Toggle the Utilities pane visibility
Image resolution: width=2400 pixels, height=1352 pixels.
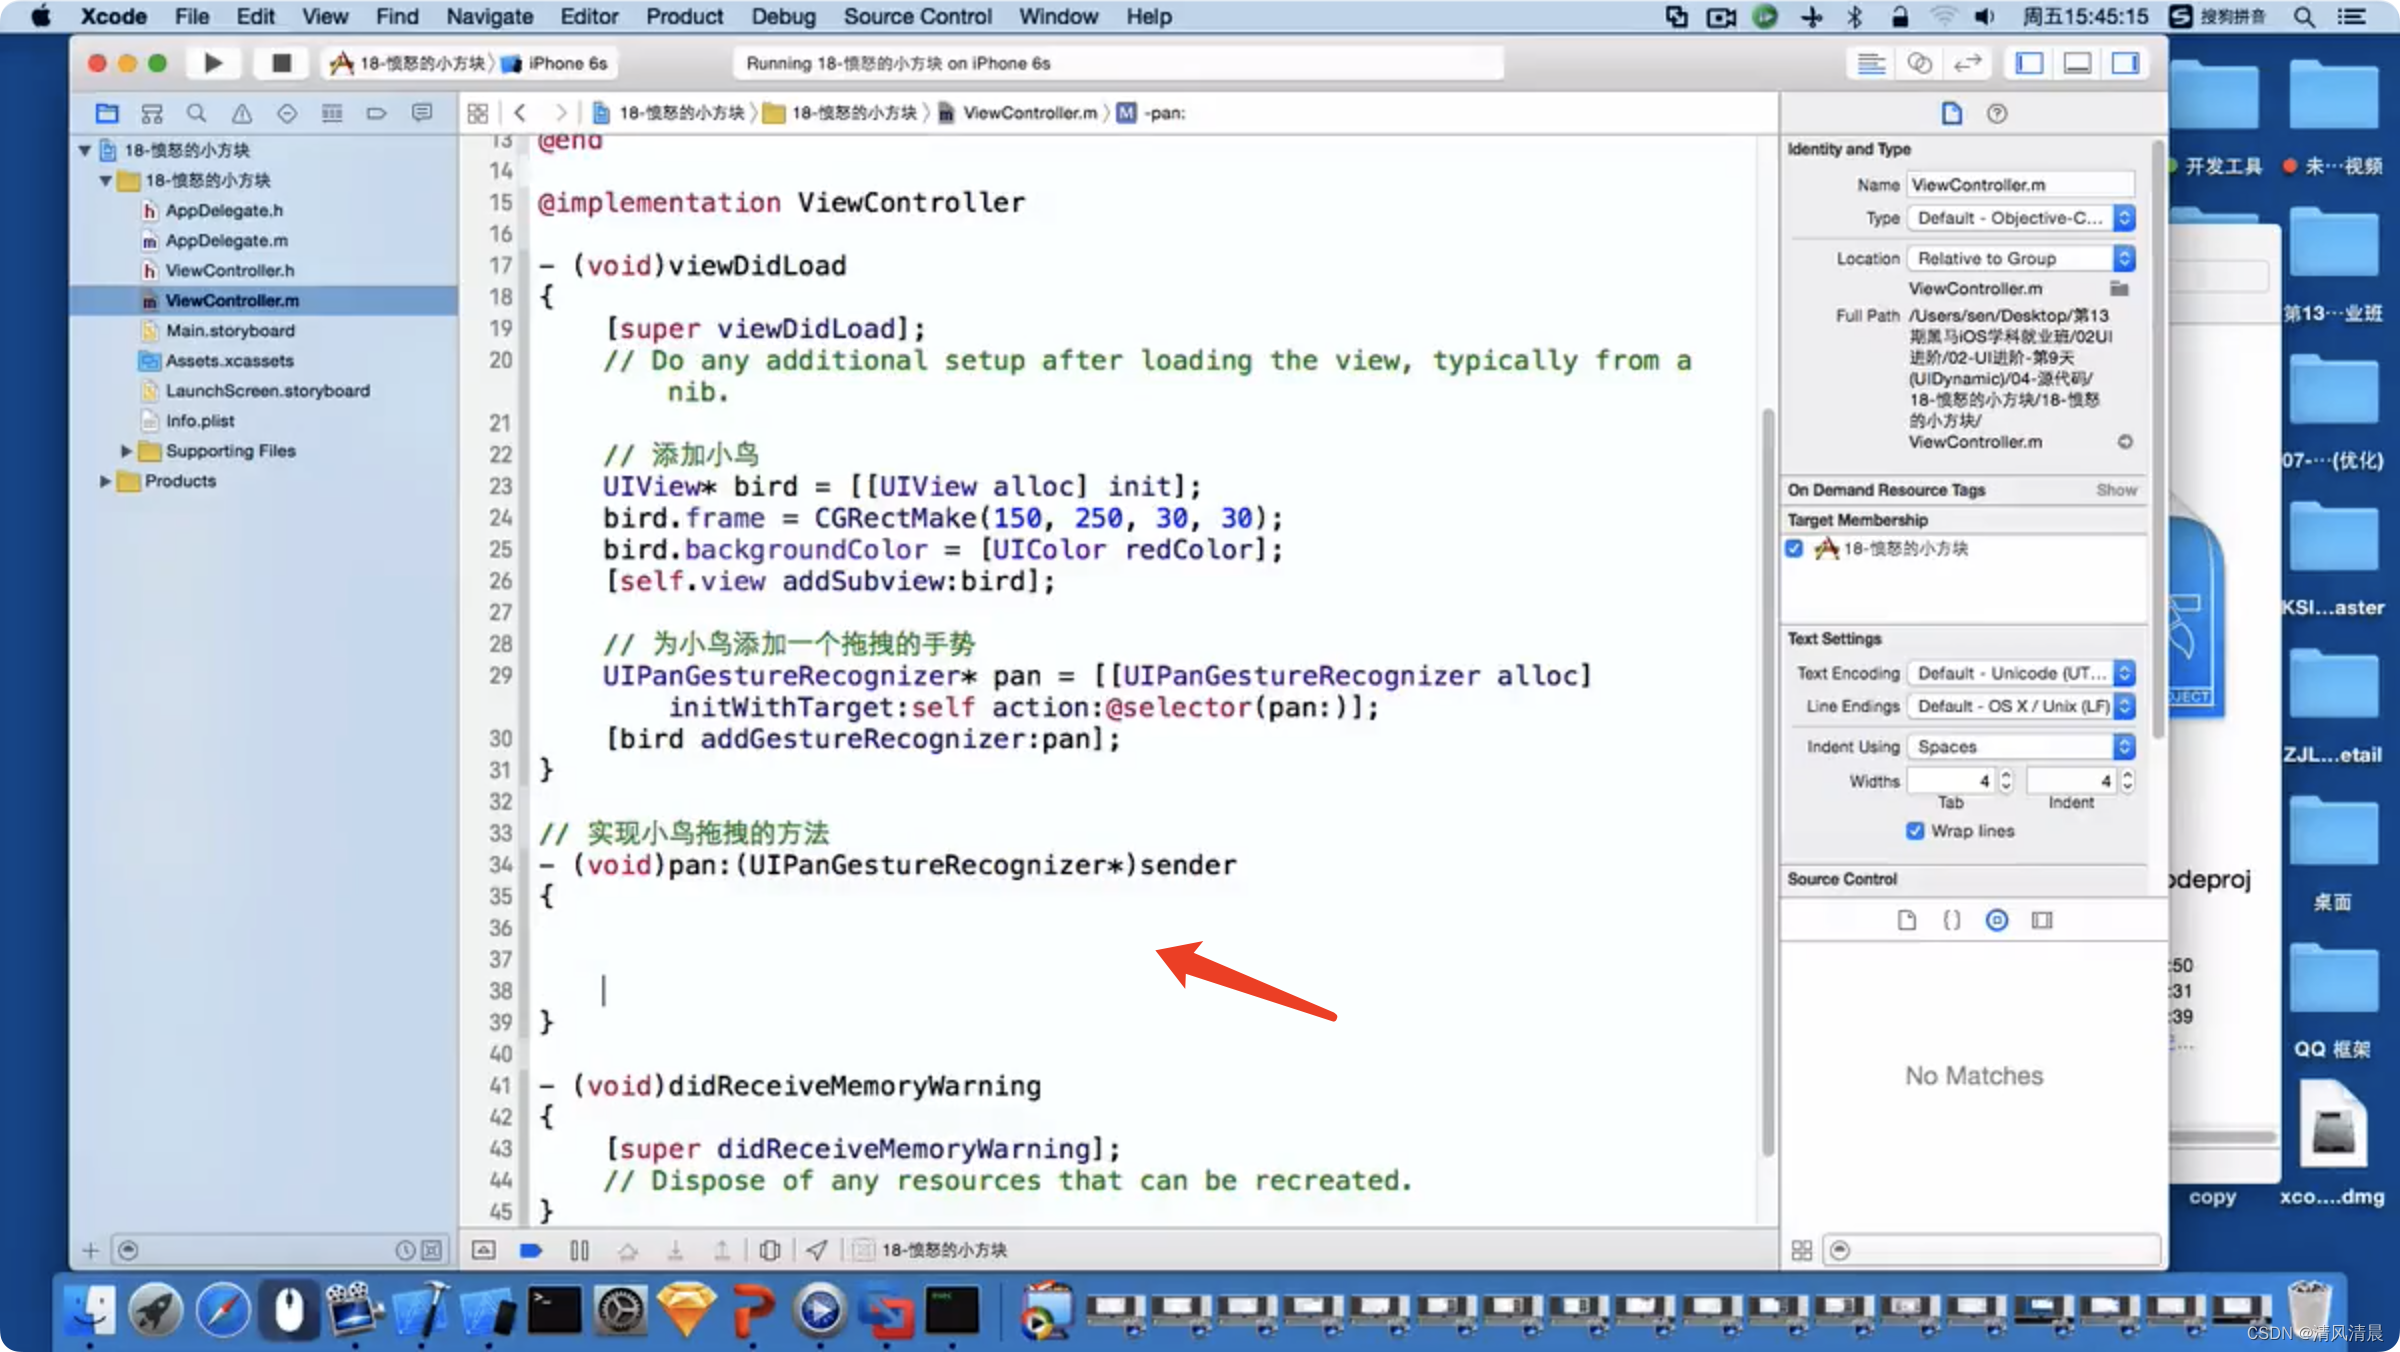click(x=2125, y=63)
